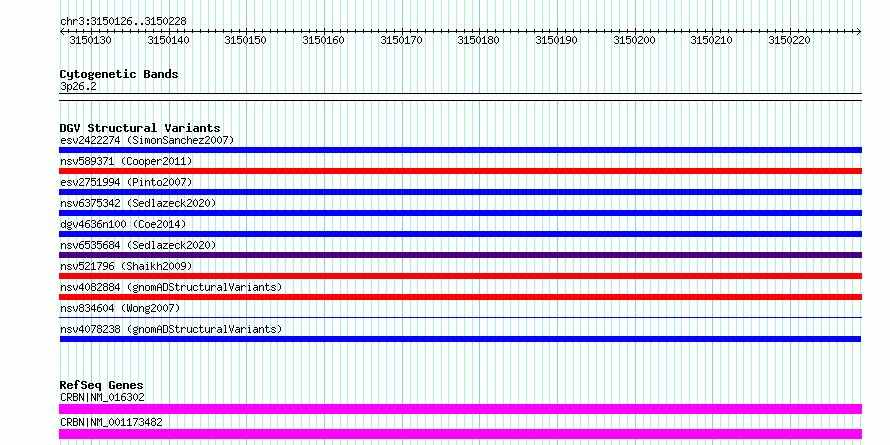890x445 pixels.
Task: Click the 3150200 ruler tick label
Action: [635, 40]
